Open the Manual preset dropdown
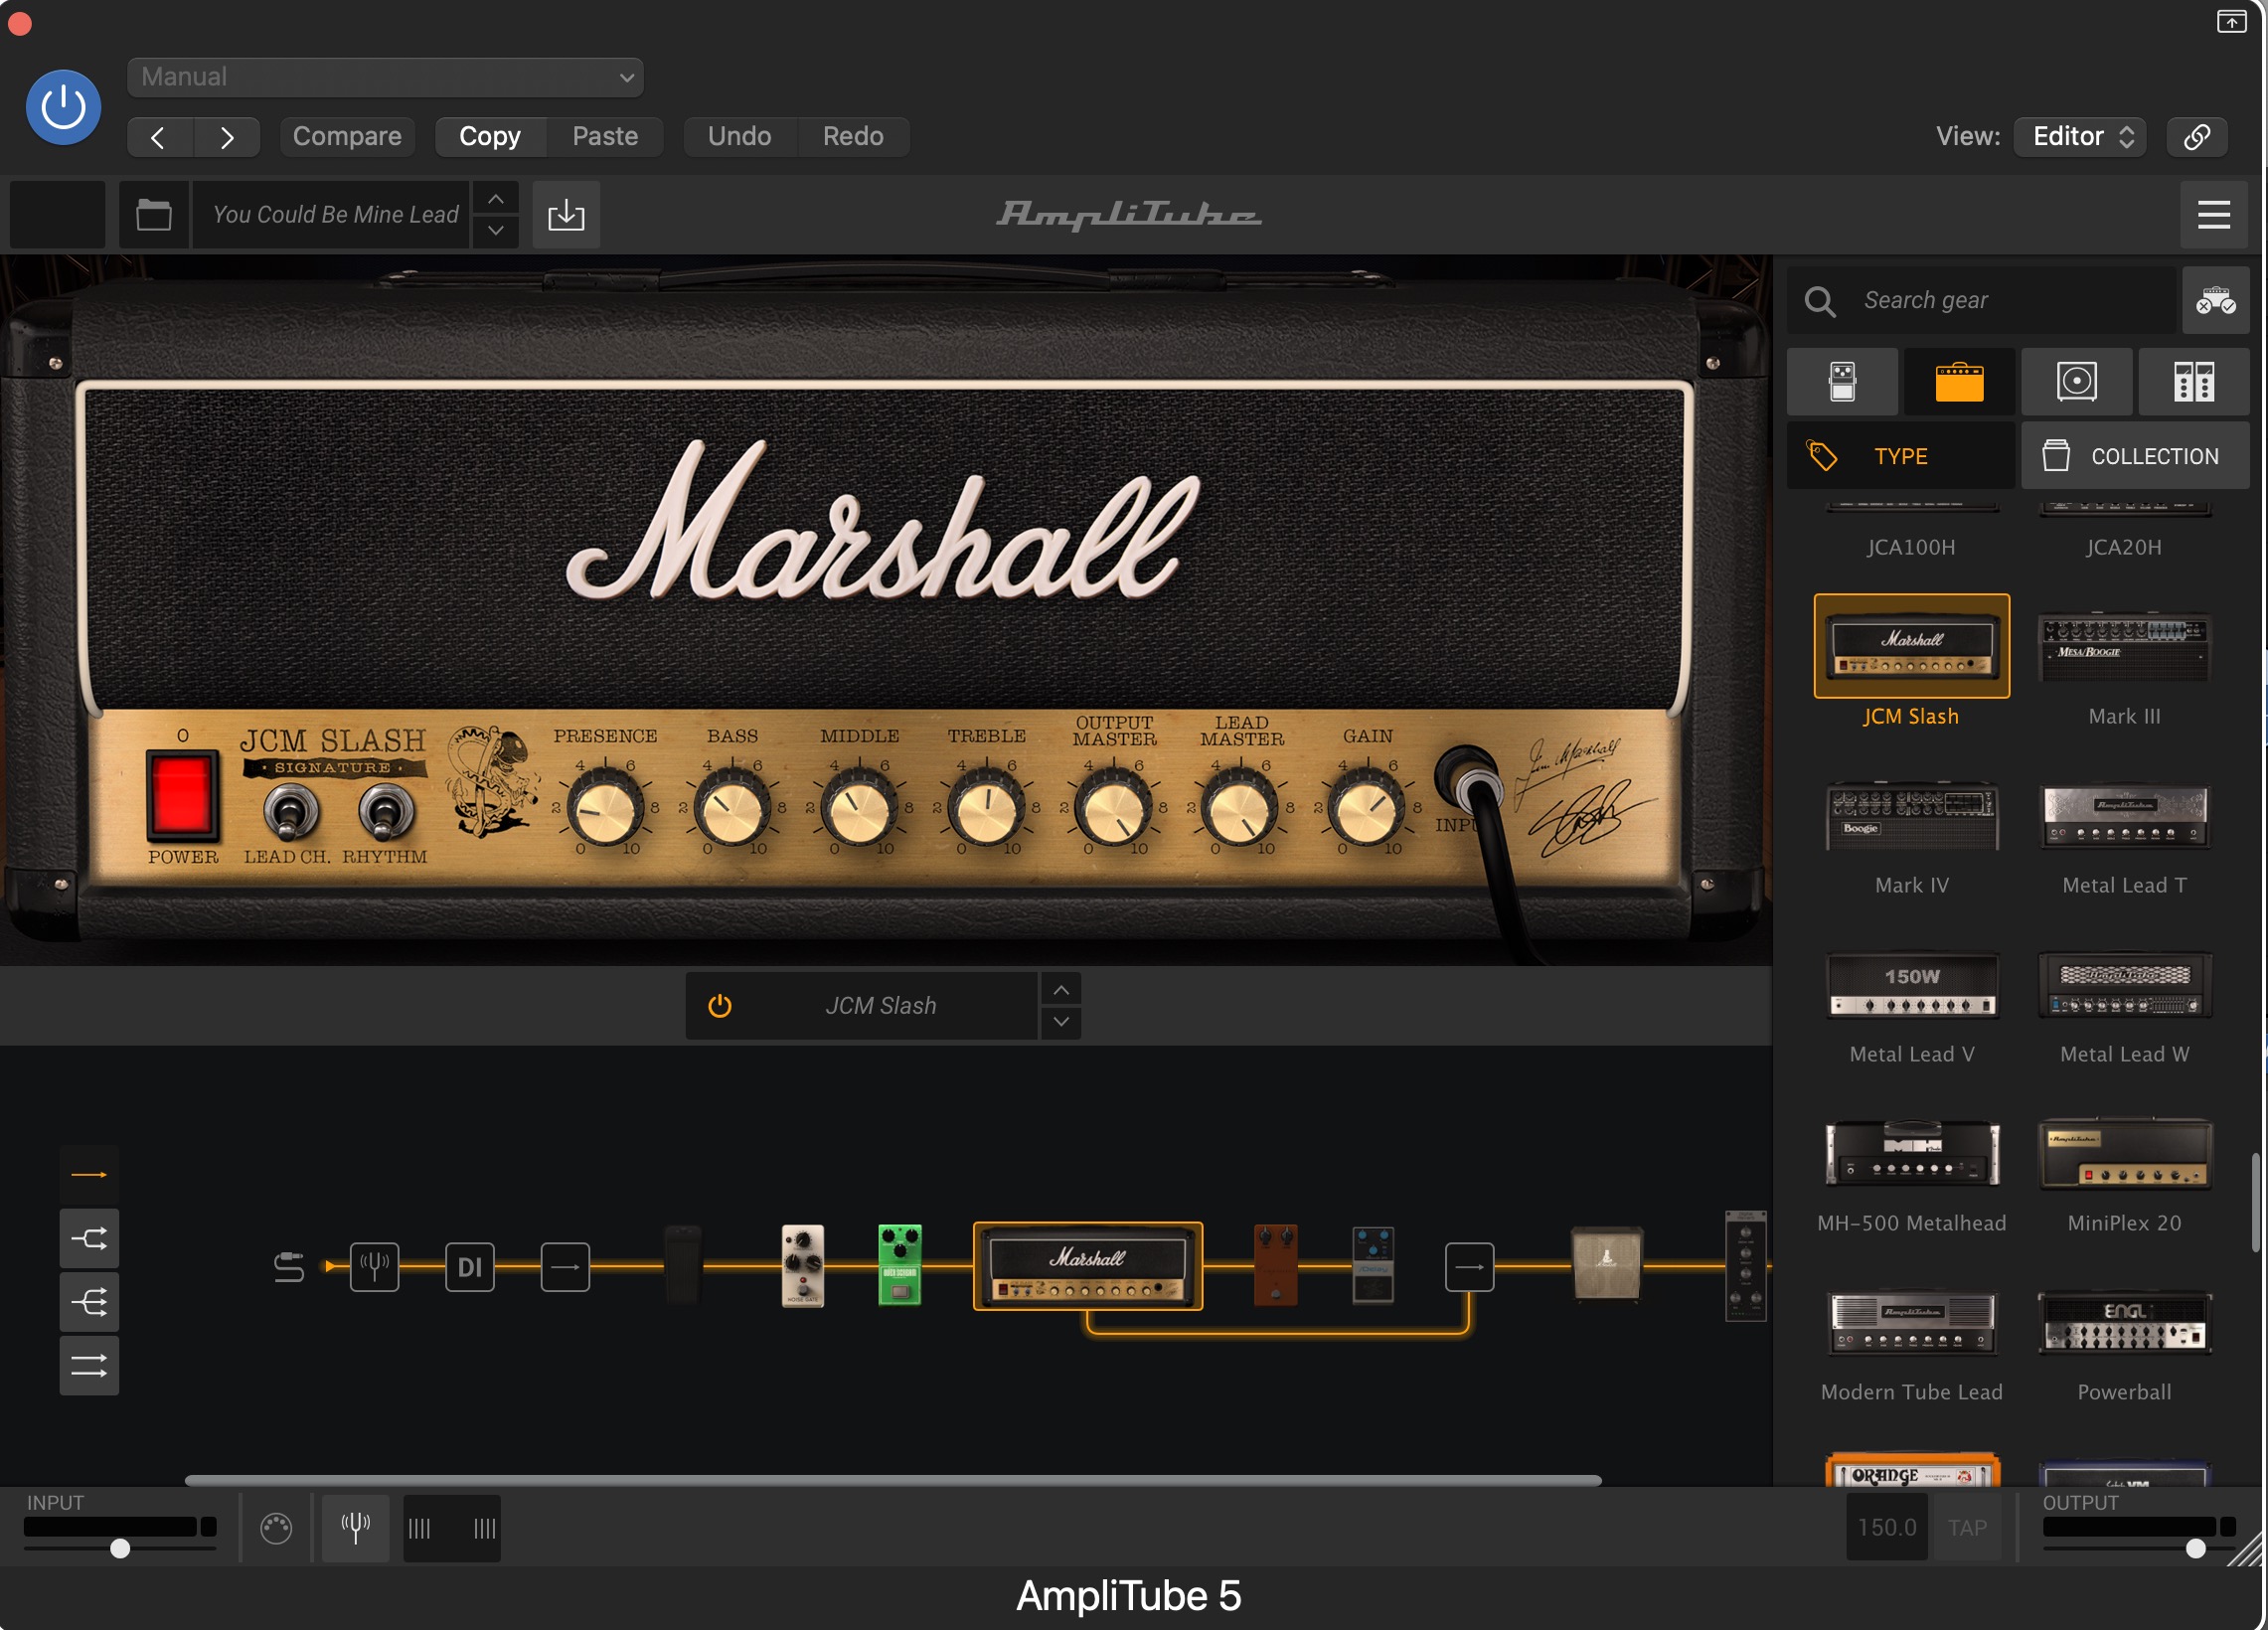Screen dimensions: 2268x1630 [x=385, y=77]
